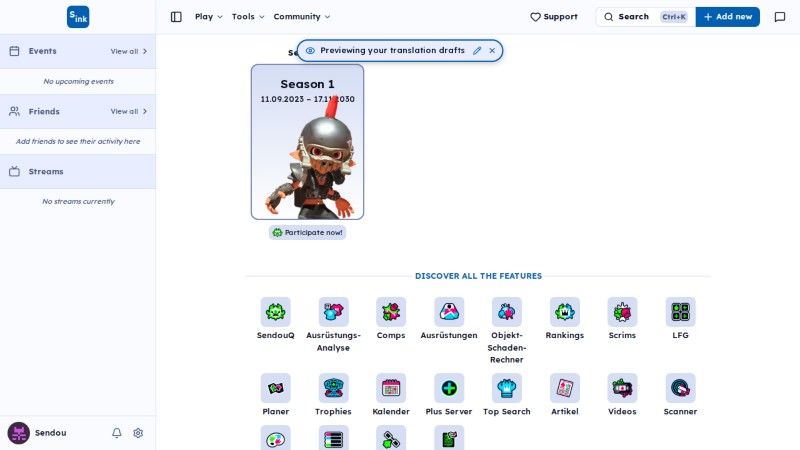Open the Rankings feature icon
Viewport: 800px width, 450px height.
point(564,312)
